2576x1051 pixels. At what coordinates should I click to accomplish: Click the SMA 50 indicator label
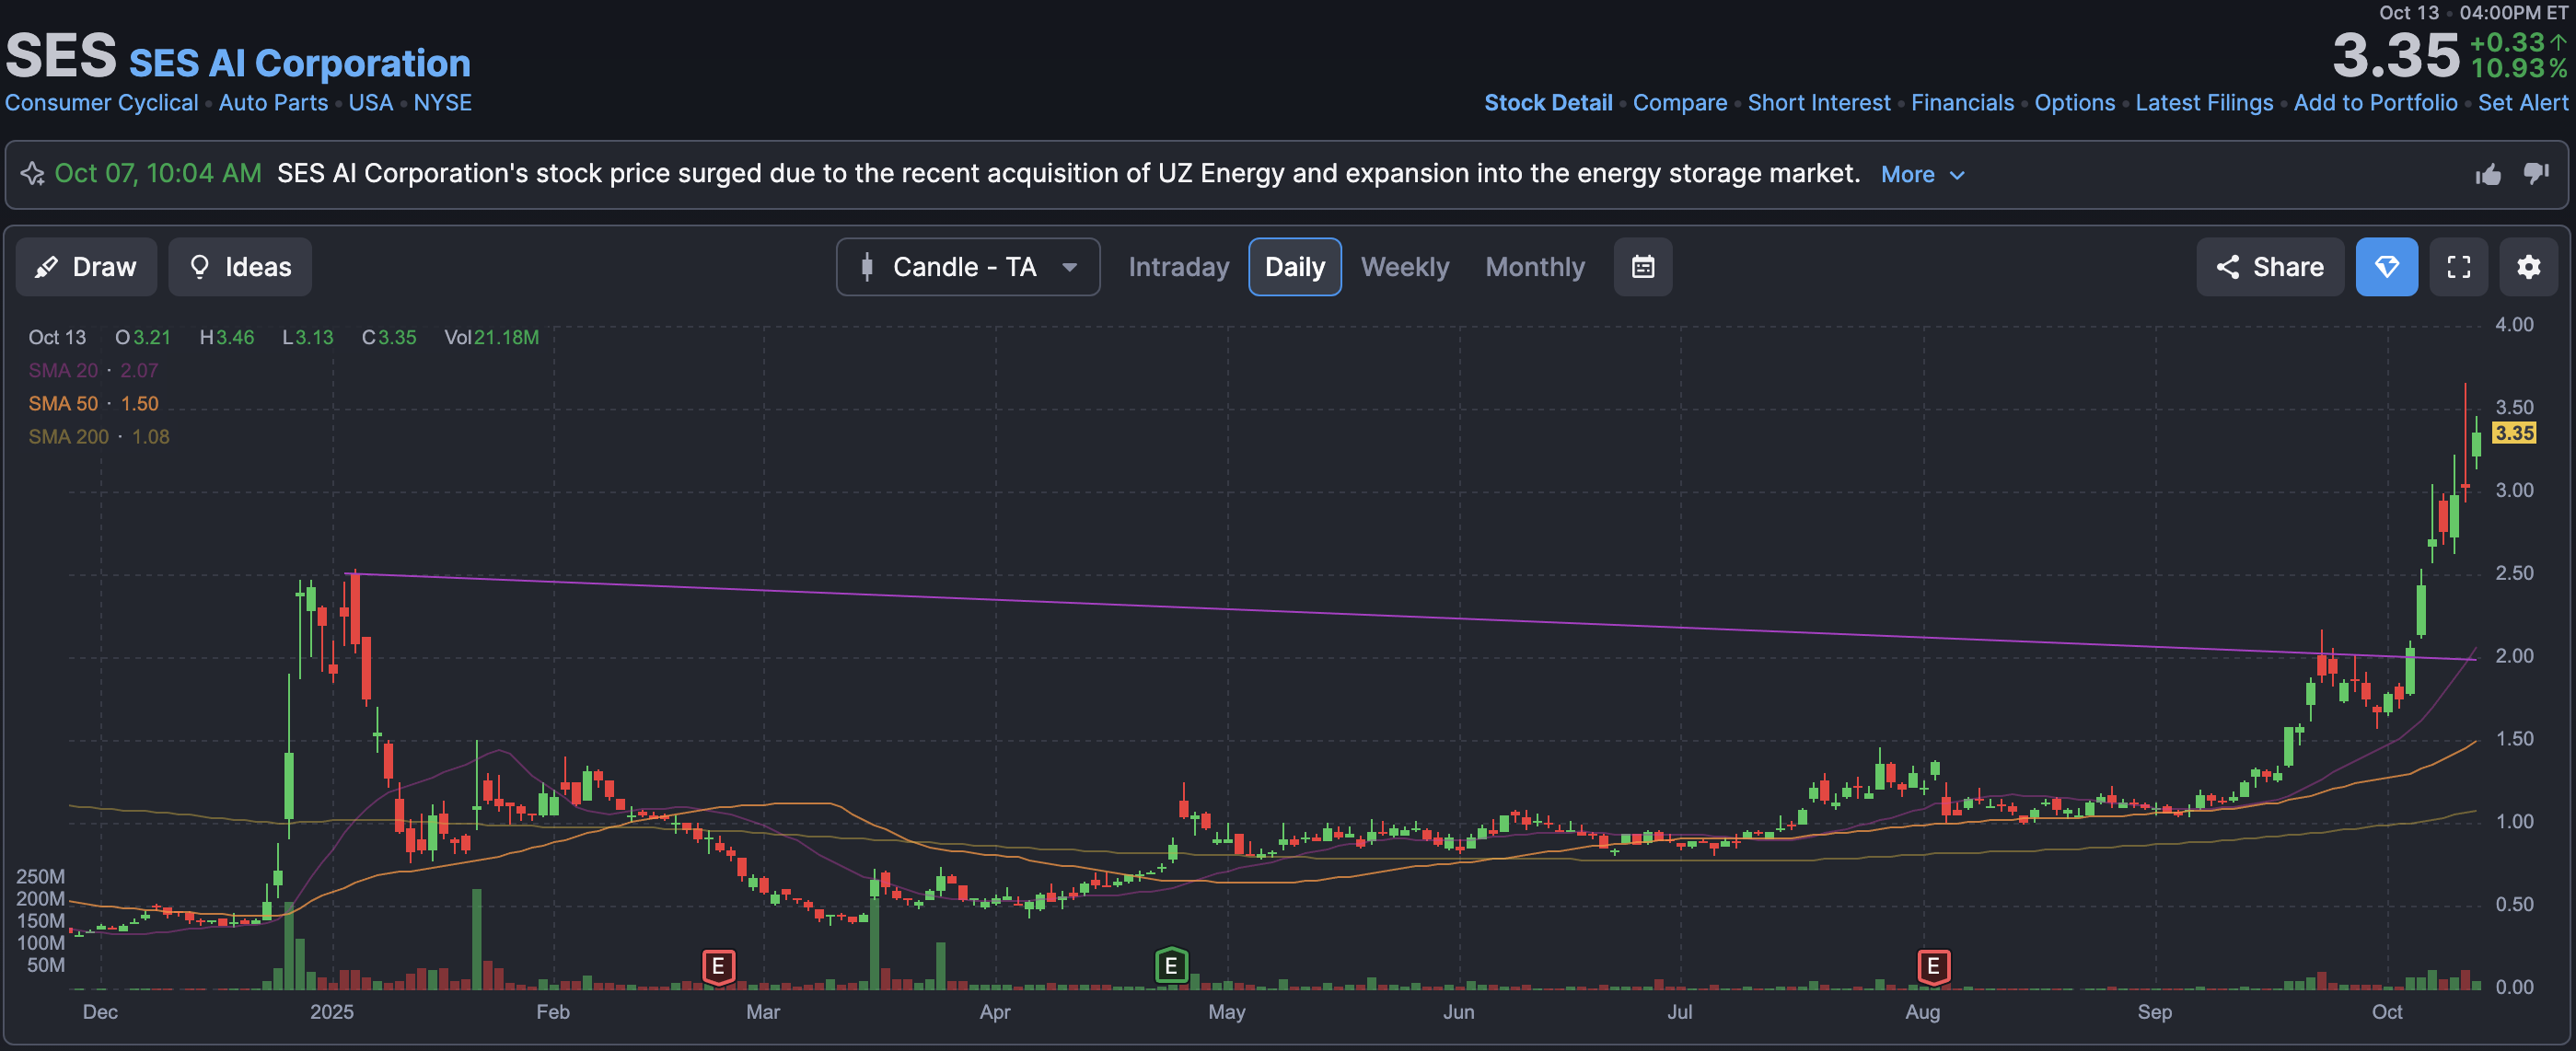63,404
